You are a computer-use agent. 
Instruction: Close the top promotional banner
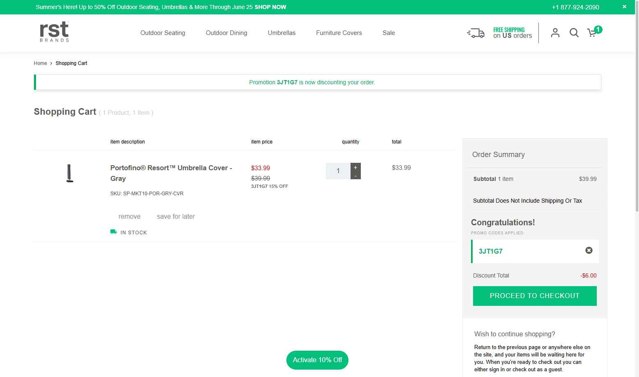624,7
